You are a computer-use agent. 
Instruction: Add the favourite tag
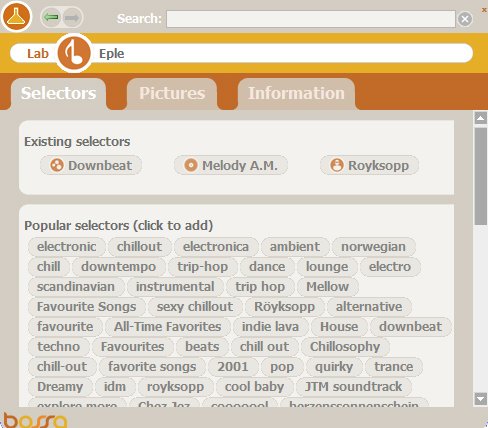coord(65,327)
